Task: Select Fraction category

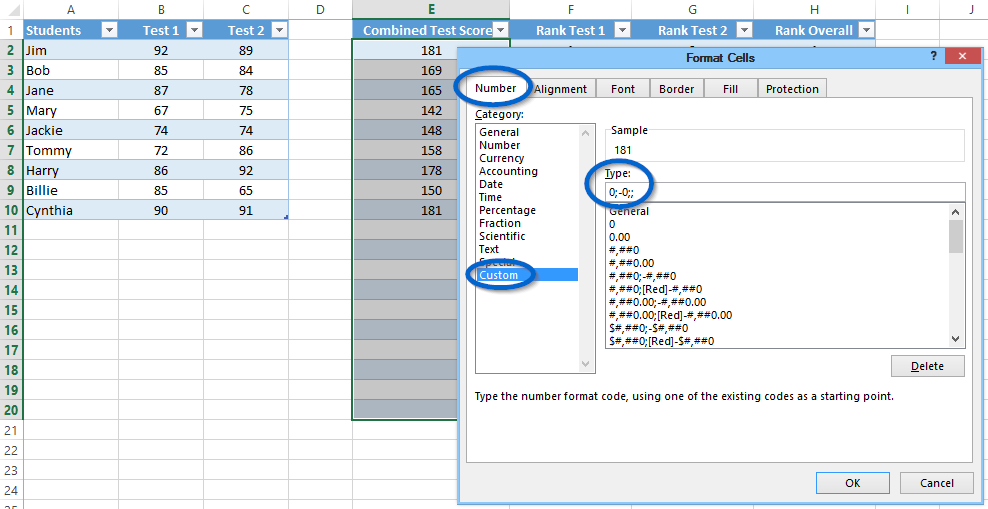Action: pos(500,223)
